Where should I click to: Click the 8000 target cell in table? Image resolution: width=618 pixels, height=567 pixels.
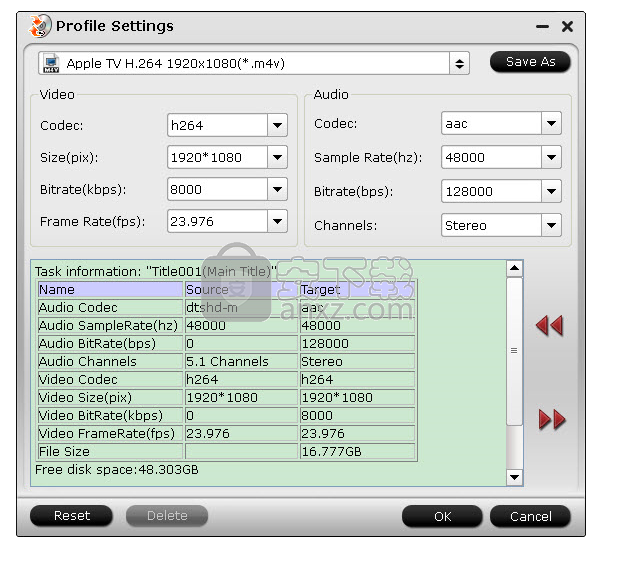pyautogui.click(x=357, y=416)
